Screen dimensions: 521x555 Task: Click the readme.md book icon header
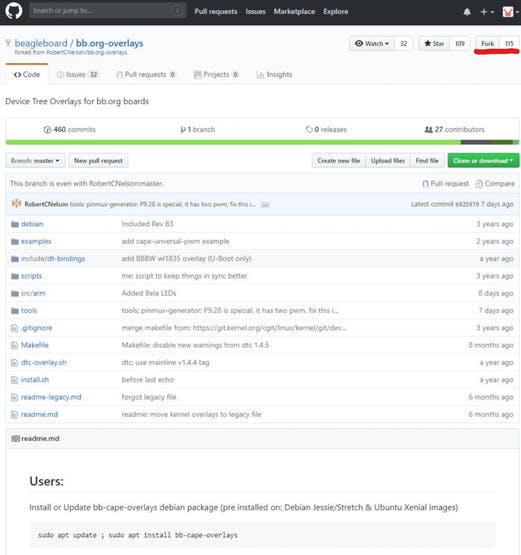pos(15,439)
